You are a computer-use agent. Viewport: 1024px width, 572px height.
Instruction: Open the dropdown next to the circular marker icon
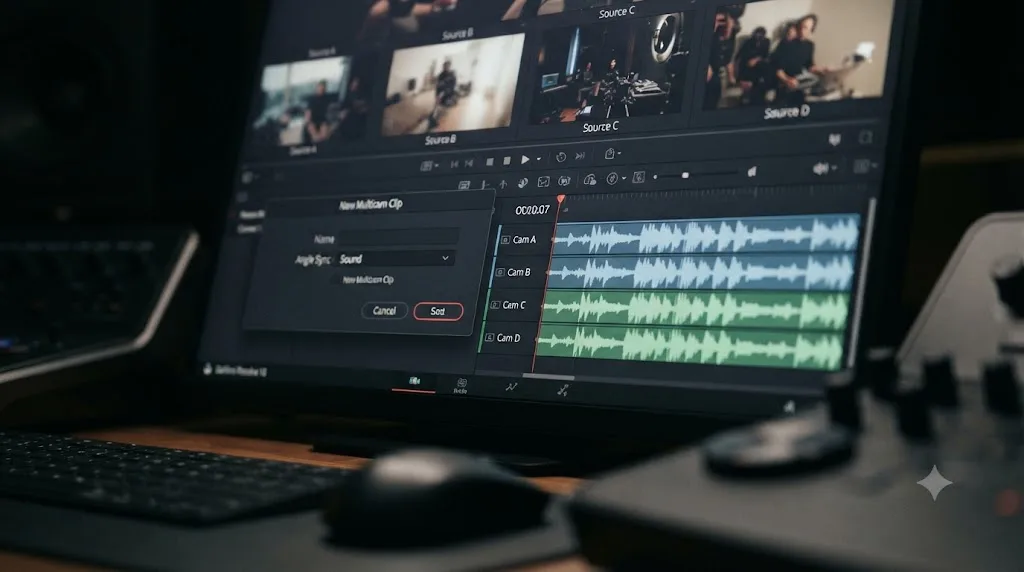coord(624,178)
